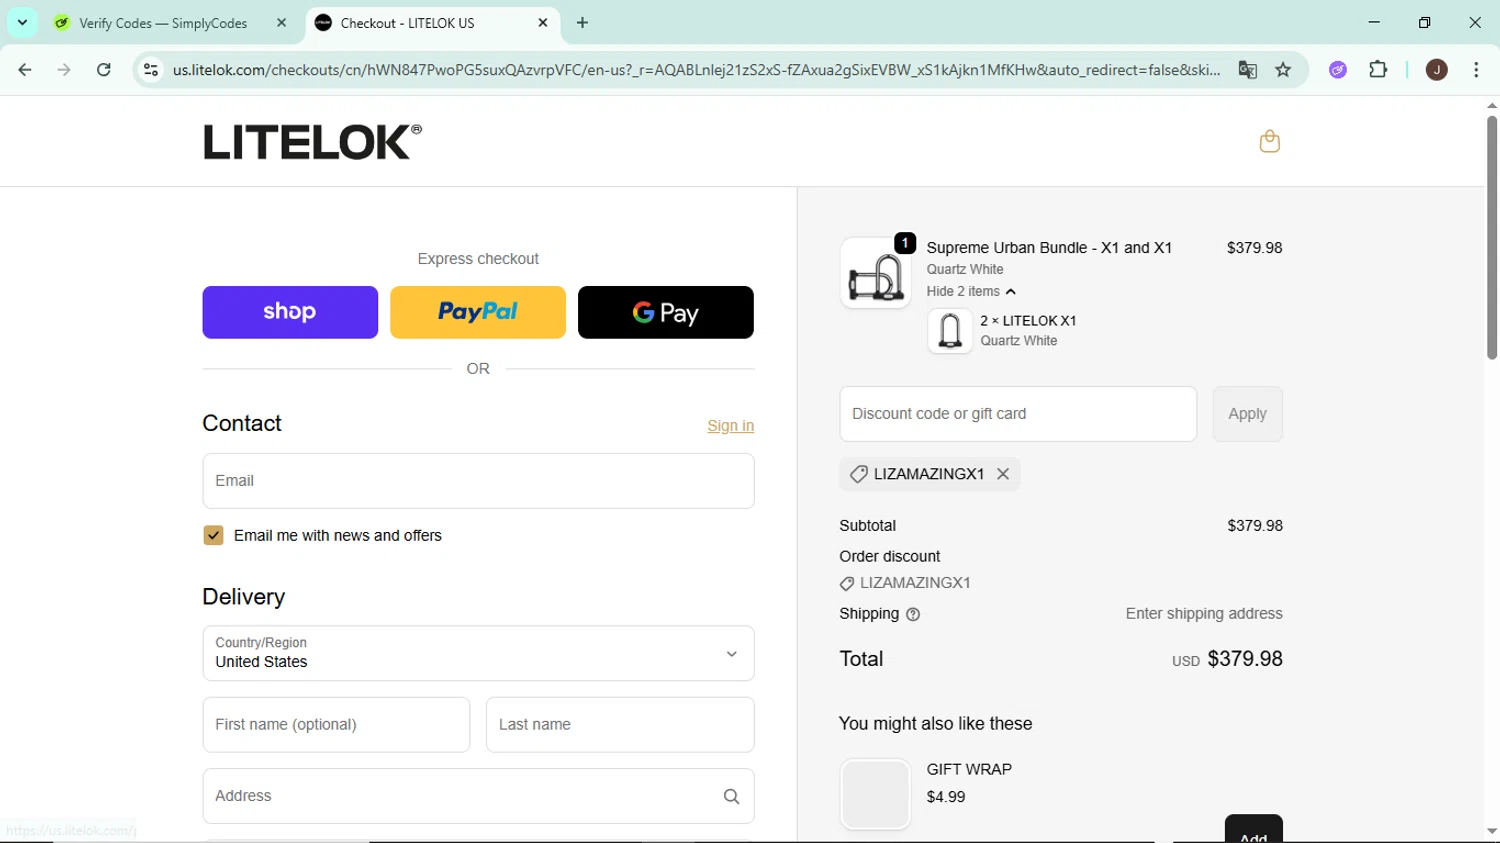1500x843 pixels.
Task: Close the Checkout LITELOK US tab
Action: click(543, 23)
